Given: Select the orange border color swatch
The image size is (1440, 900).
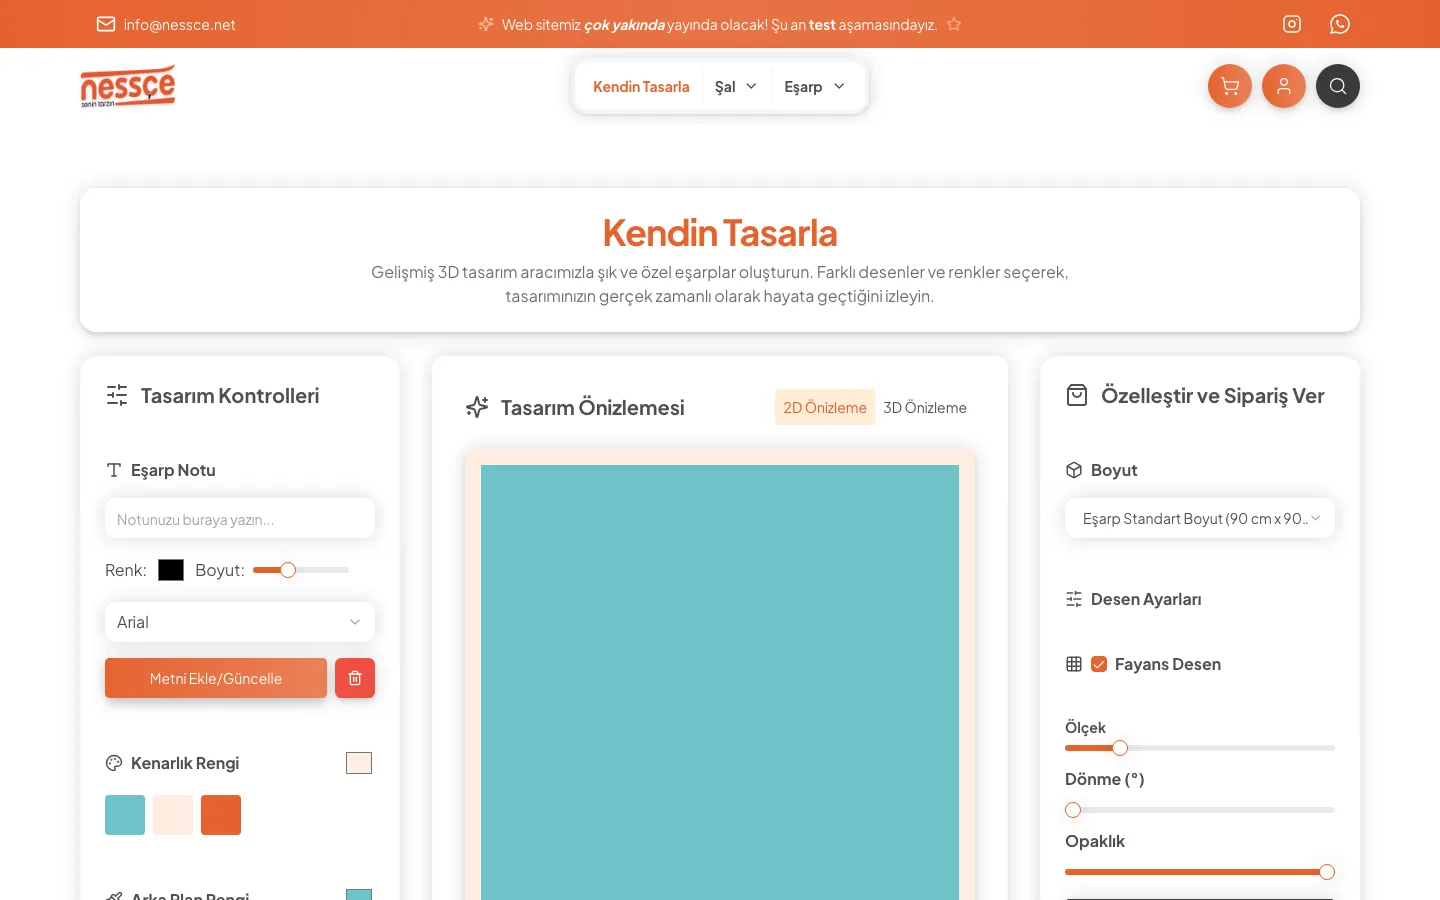Looking at the screenshot, I should pos(221,815).
